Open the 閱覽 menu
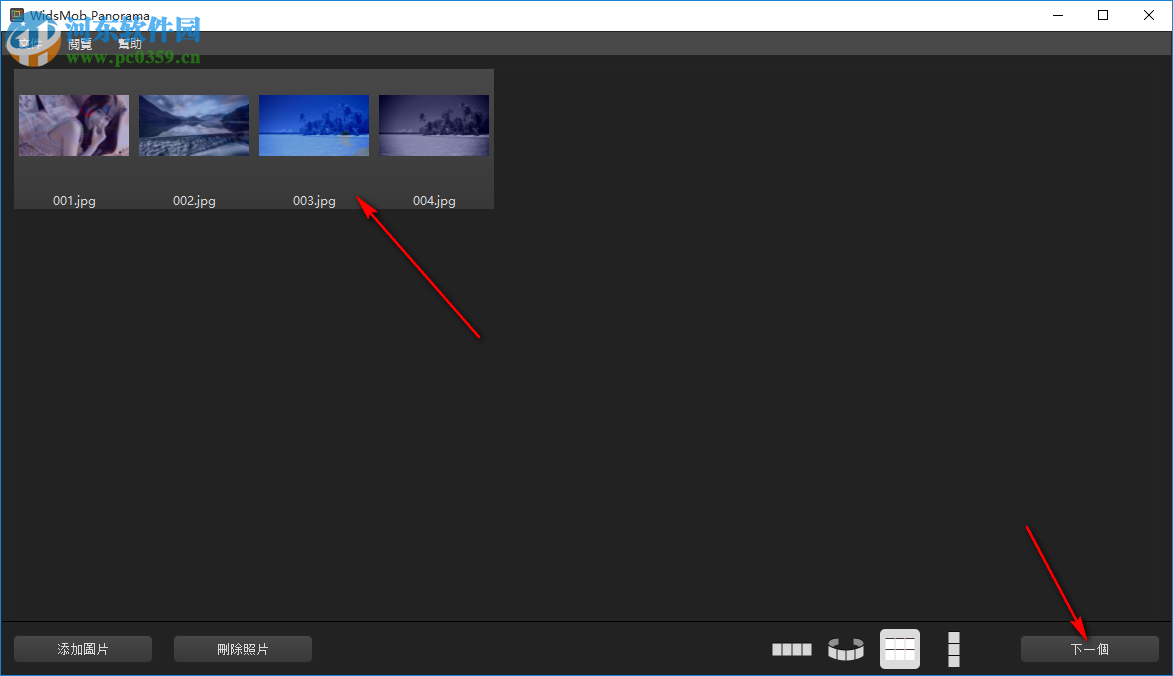The width and height of the screenshot is (1173, 676). click(x=79, y=42)
